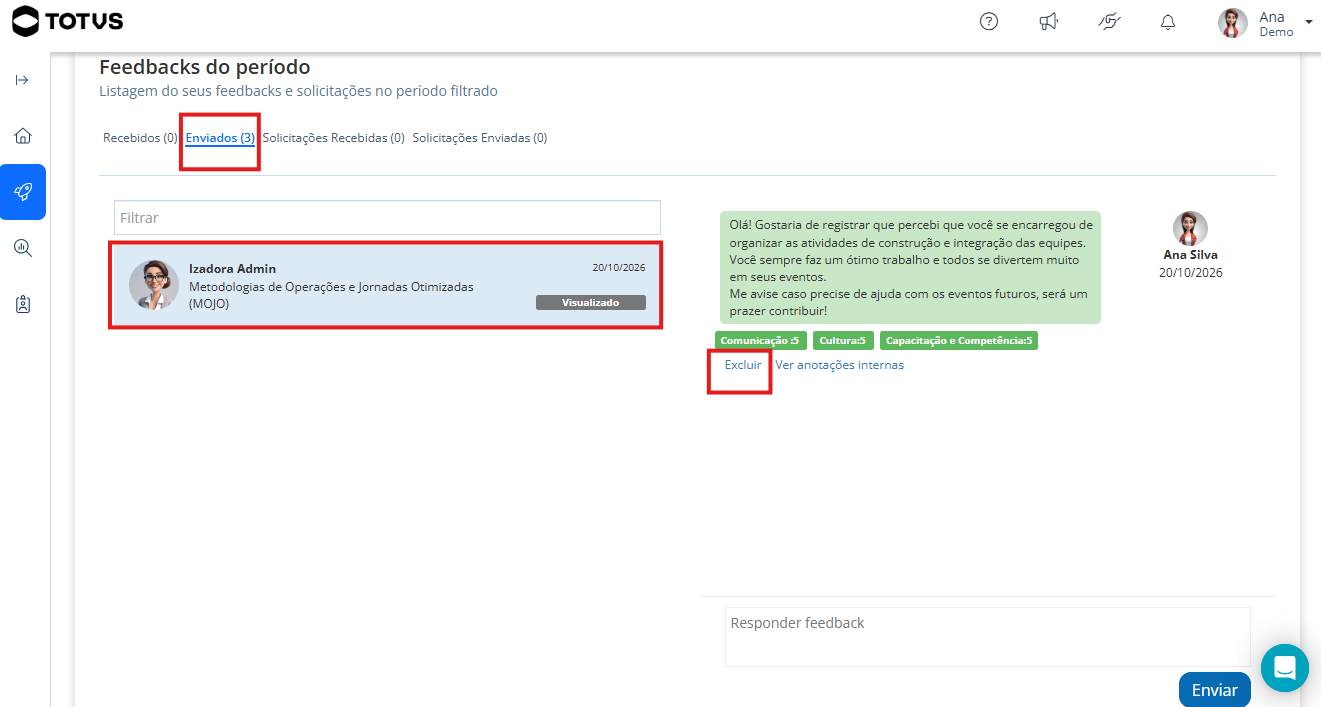
Task: Click the green feedback message bubble
Action: pos(910,267)
